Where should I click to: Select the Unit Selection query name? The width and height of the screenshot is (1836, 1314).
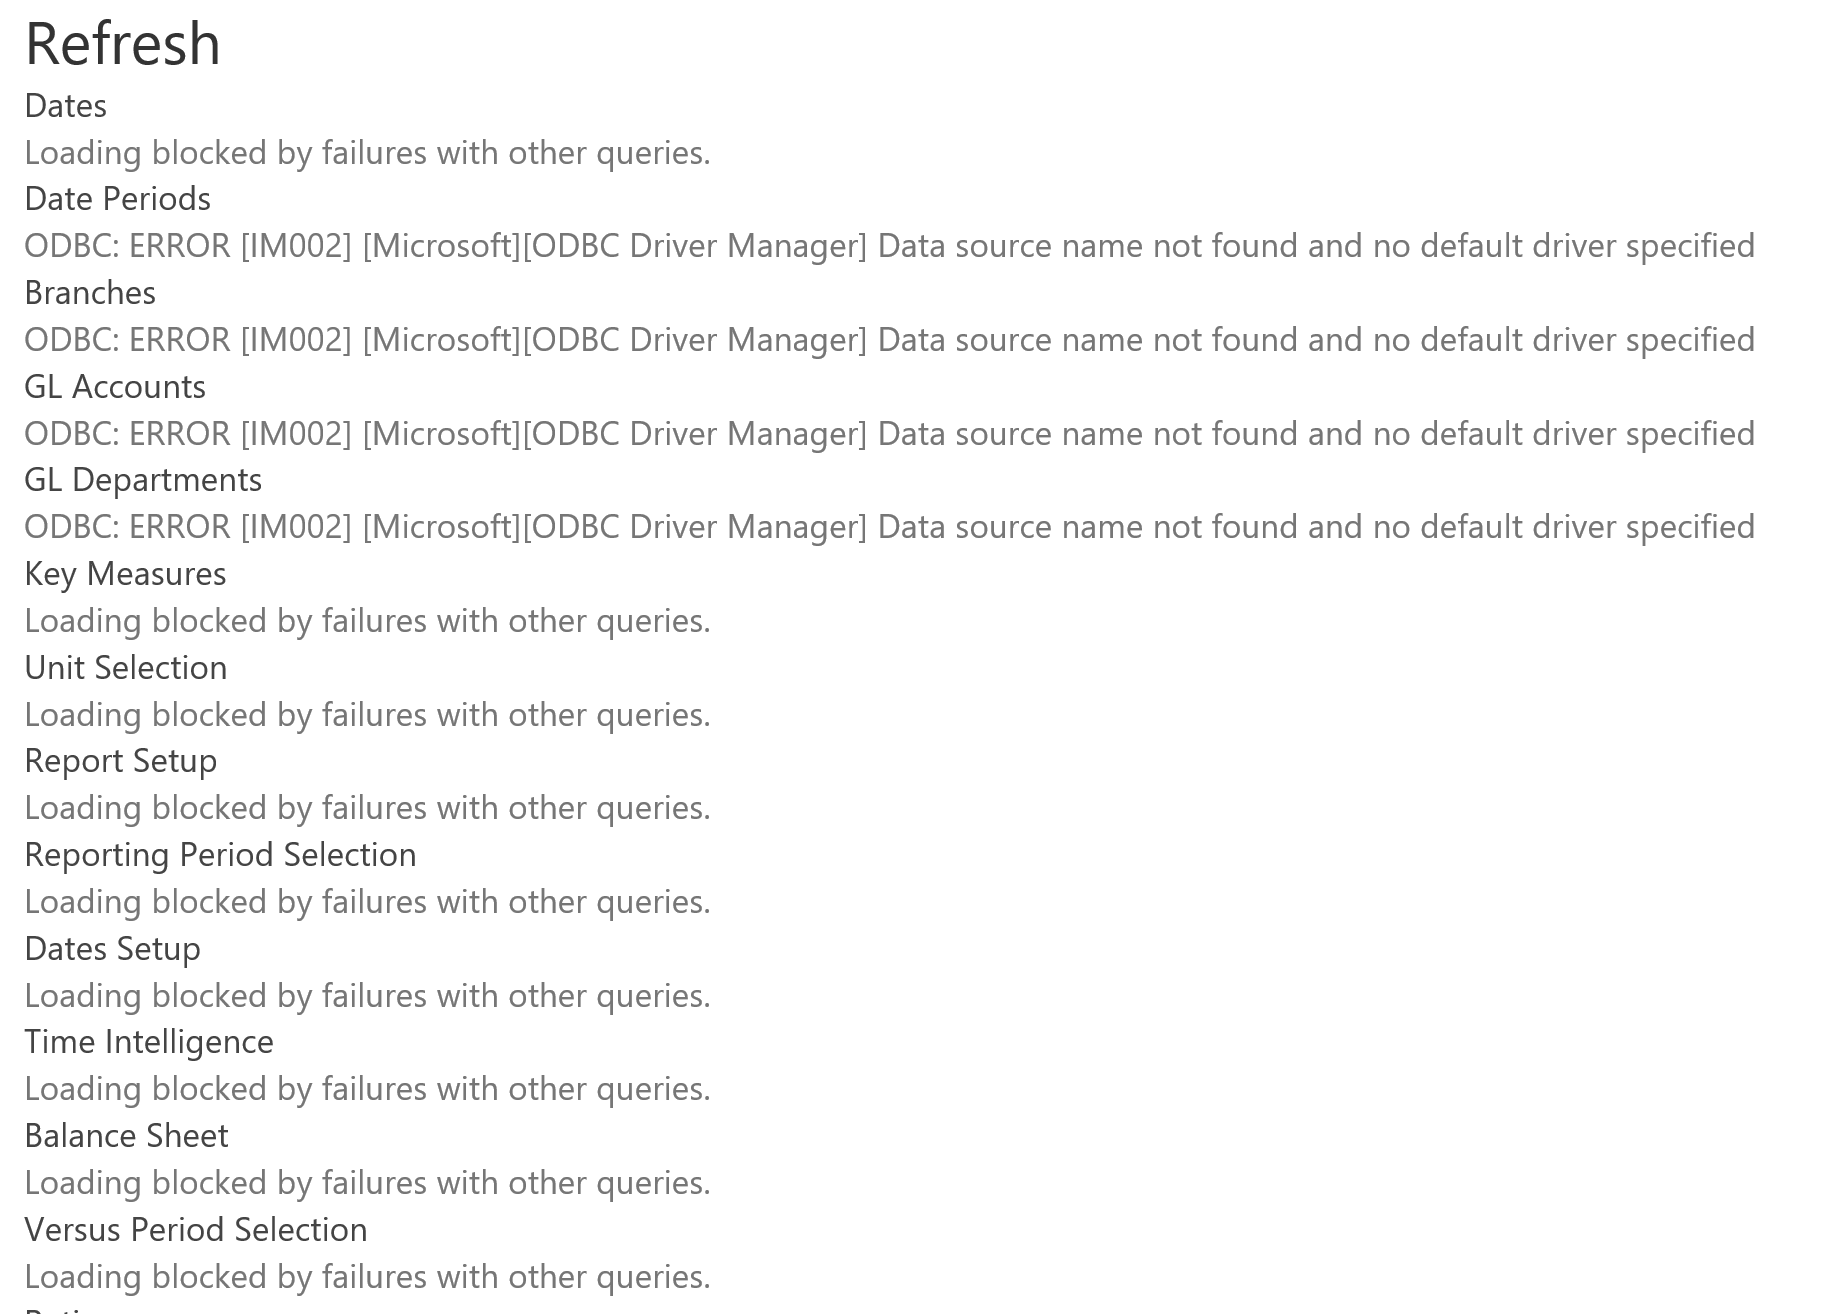[126, 668]
